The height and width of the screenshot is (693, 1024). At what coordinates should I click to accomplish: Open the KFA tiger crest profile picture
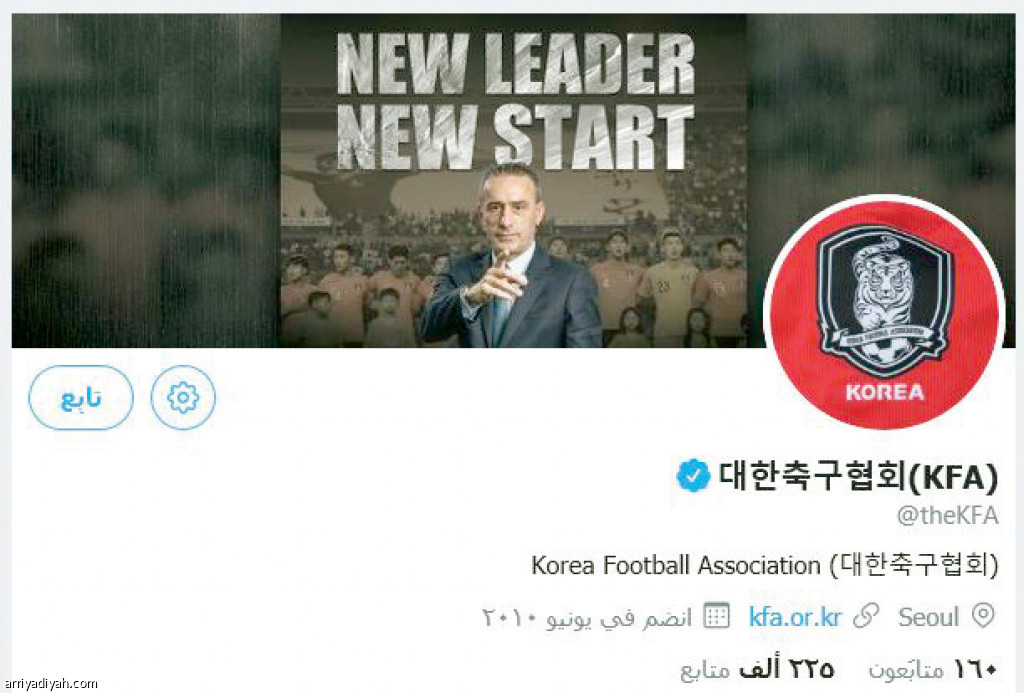coord(884,313)
